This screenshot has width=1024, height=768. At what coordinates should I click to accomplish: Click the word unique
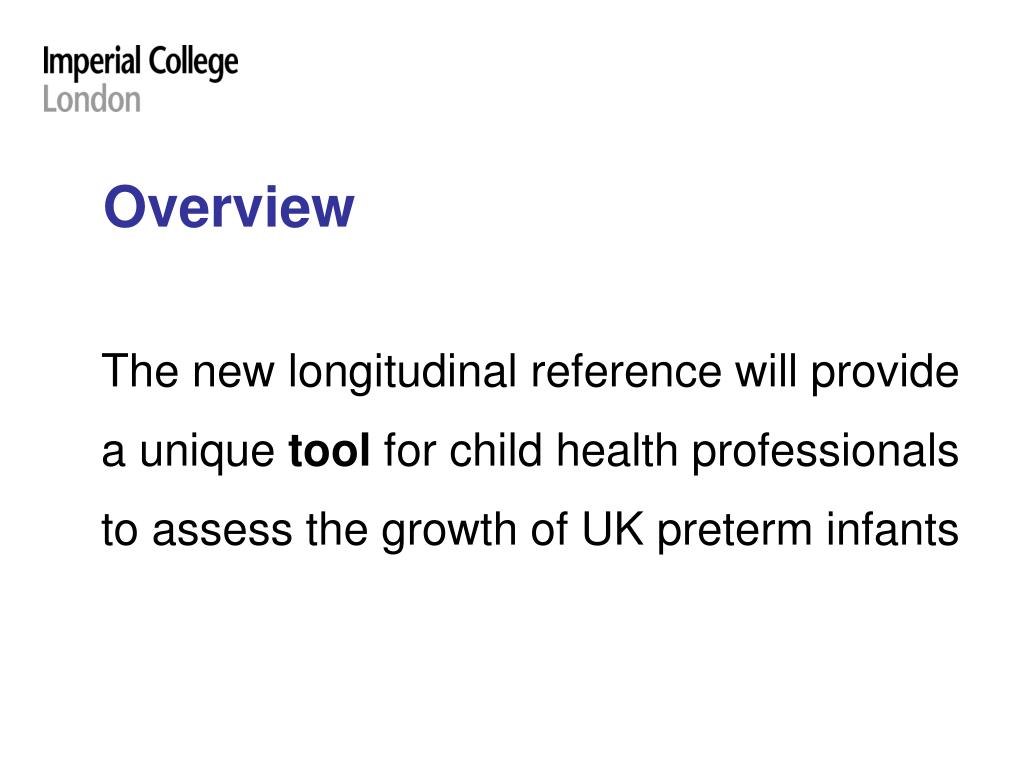[207, 453]
